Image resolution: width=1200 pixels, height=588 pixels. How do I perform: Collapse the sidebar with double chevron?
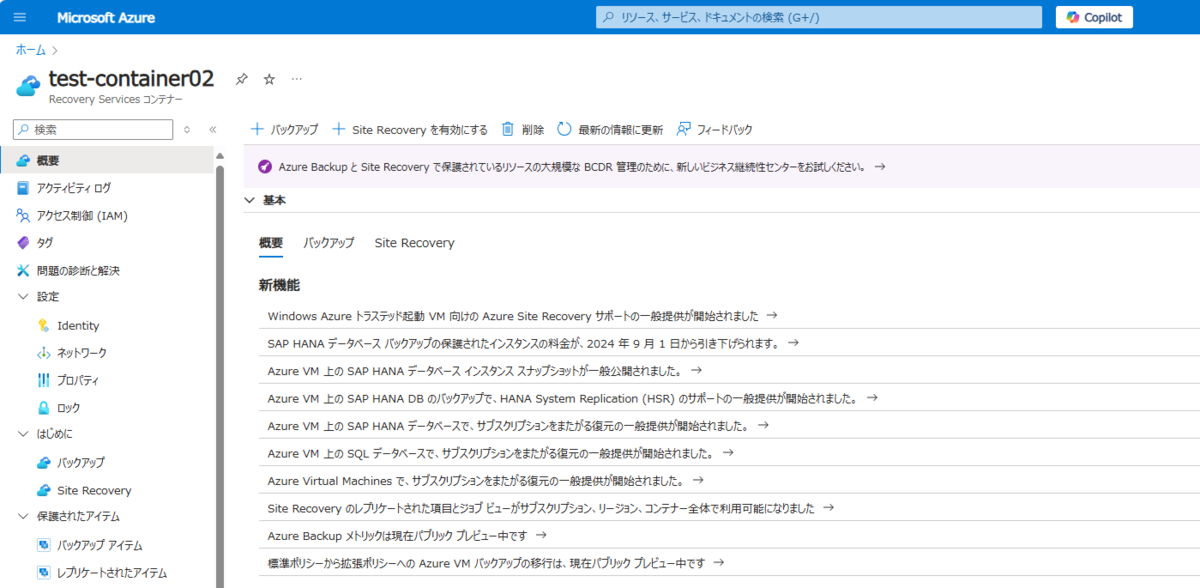212,129
